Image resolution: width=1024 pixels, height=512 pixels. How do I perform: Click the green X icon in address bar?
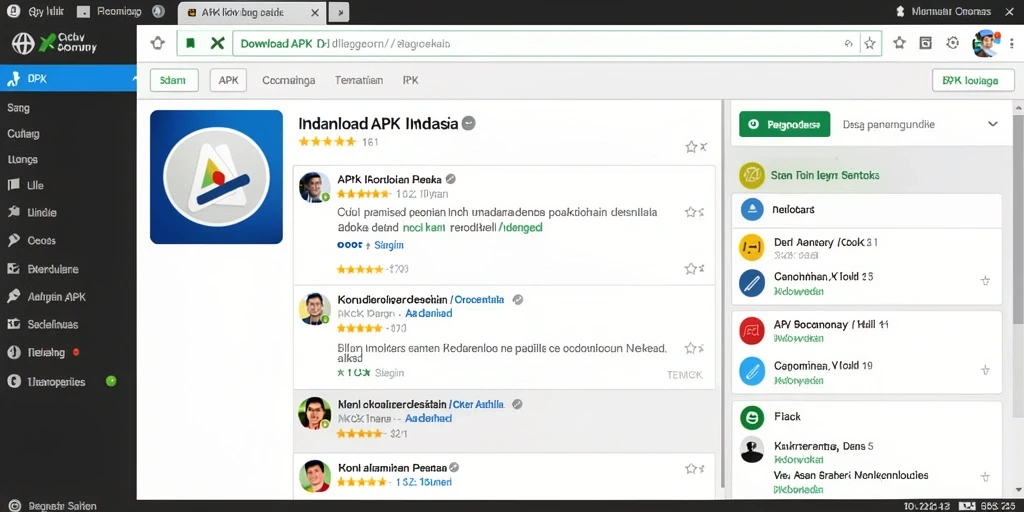click(217, 43)
